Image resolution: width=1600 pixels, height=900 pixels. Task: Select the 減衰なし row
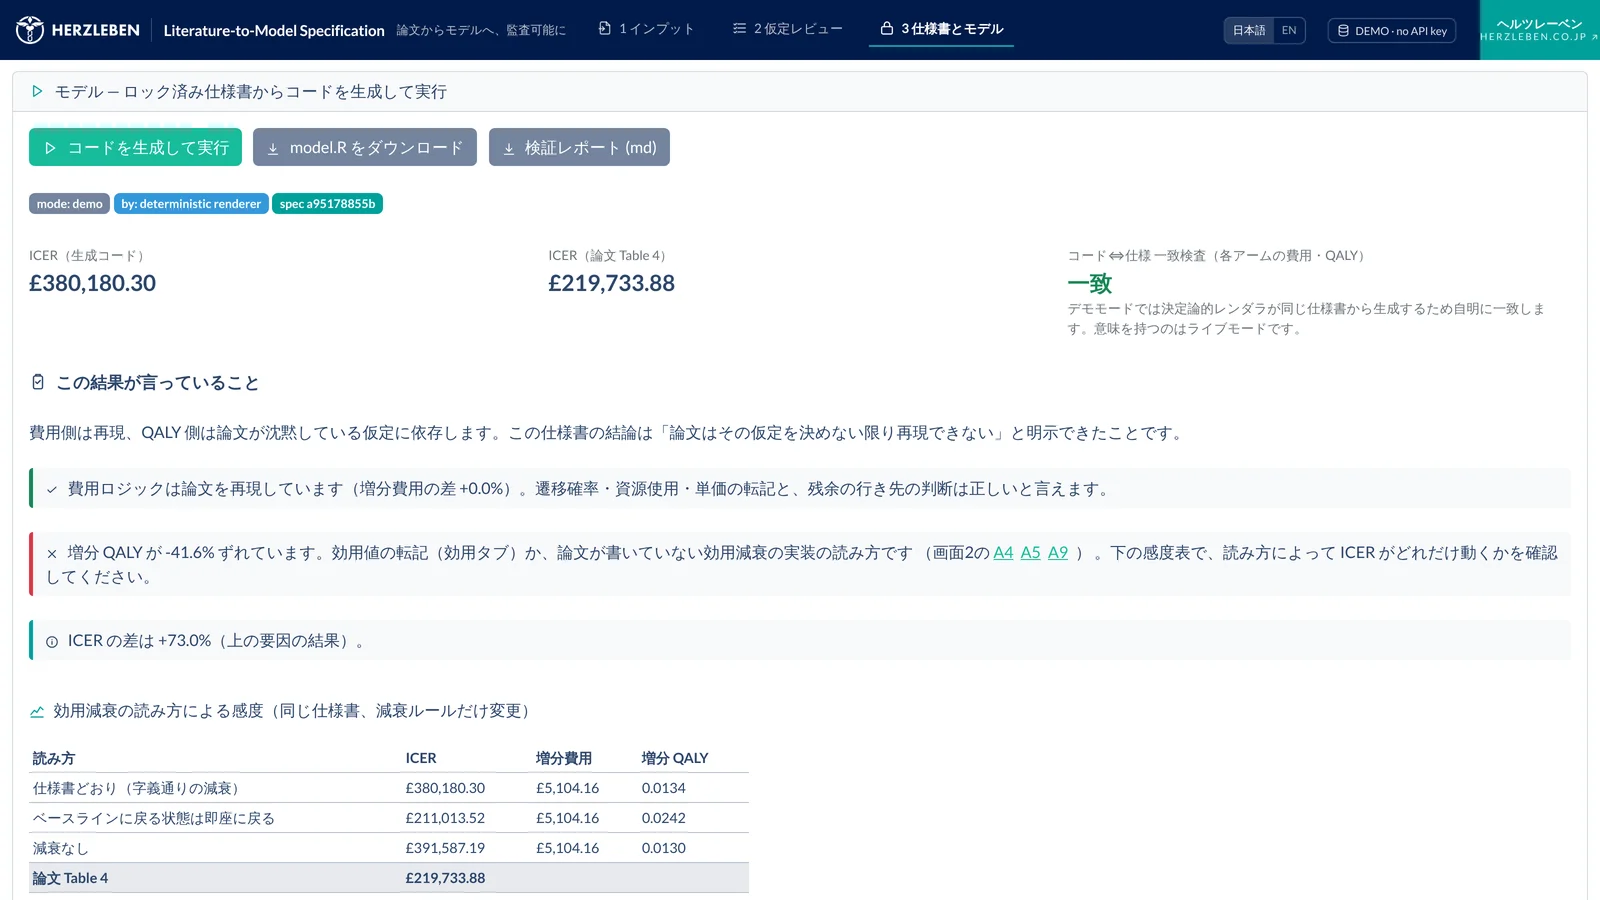pos(389,848)
